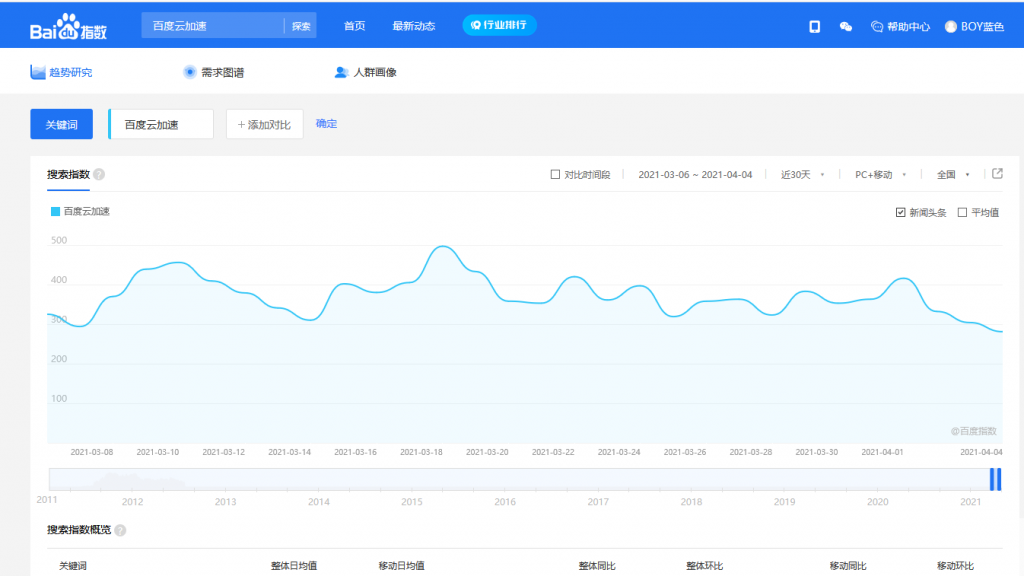Click the 百度云加速 keyword field
The image size is (1024, 576).
(161, 124)
